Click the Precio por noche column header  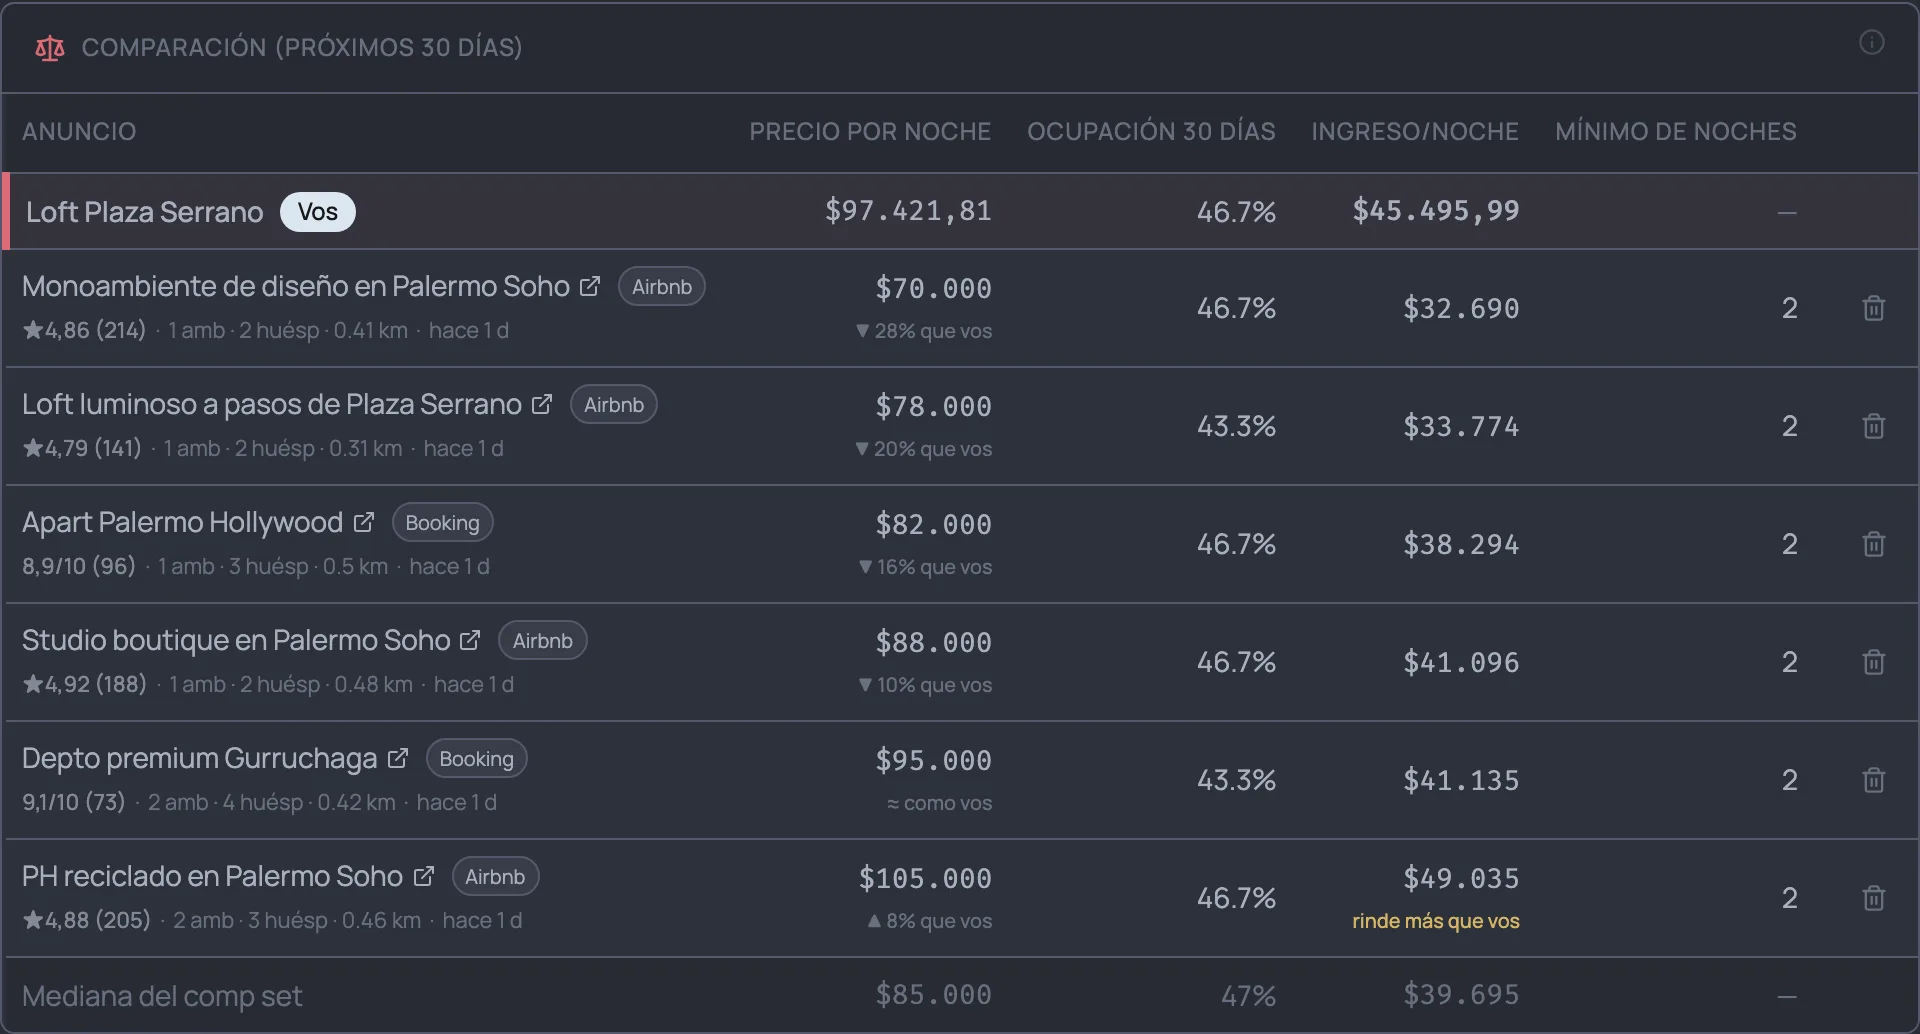[870, 132]
